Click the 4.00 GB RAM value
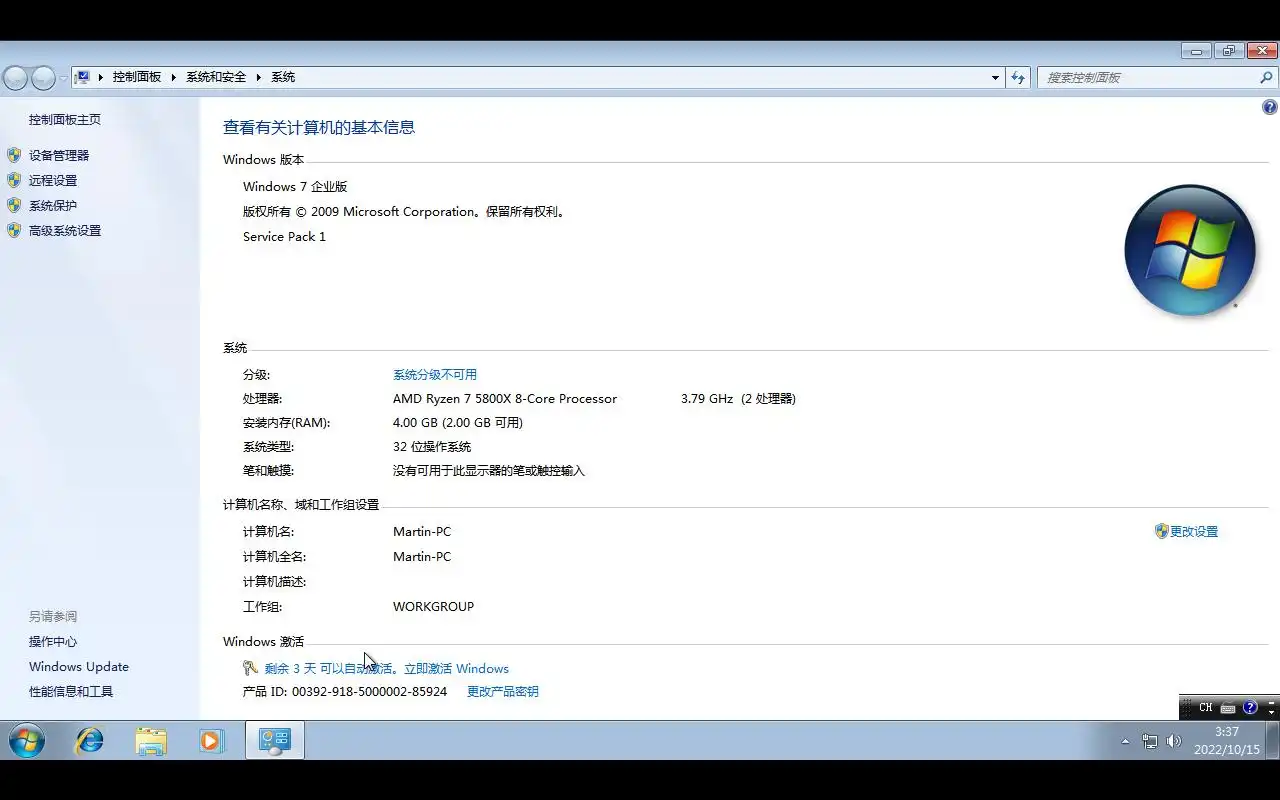Image resolution: width=1280 pixels, height=800 pixels. point(458,422)
